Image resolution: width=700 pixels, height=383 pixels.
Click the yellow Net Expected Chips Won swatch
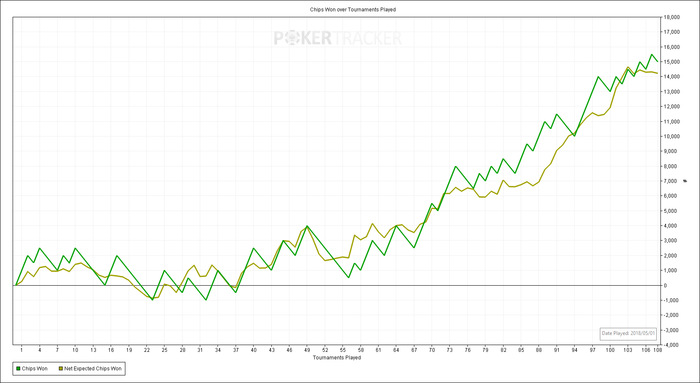61,369
